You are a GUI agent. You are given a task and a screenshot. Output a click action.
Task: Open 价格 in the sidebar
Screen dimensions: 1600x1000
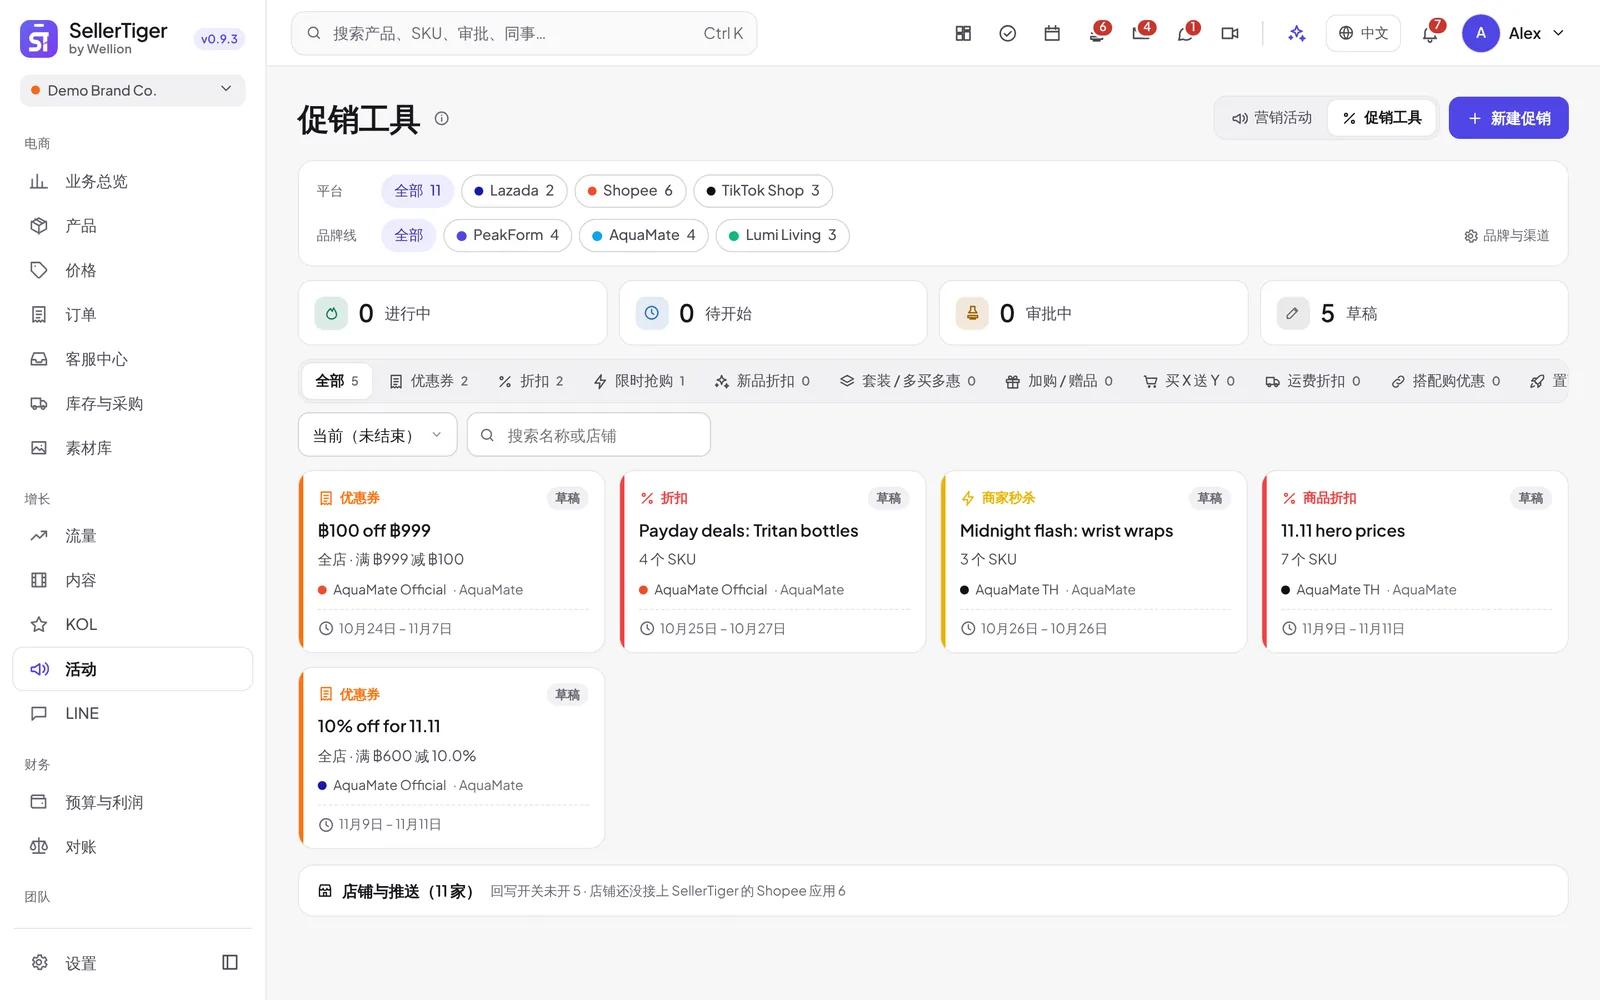(132, 270)
